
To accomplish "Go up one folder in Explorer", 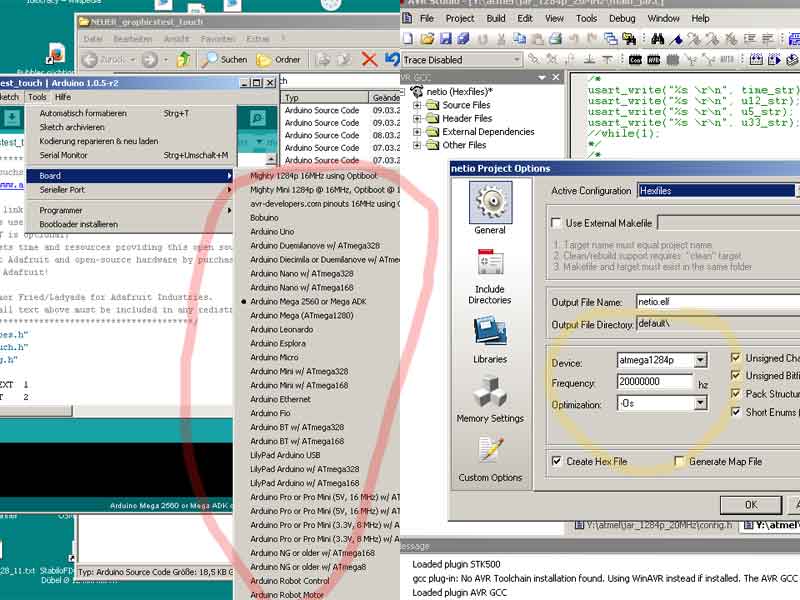I will click(184, 60).
